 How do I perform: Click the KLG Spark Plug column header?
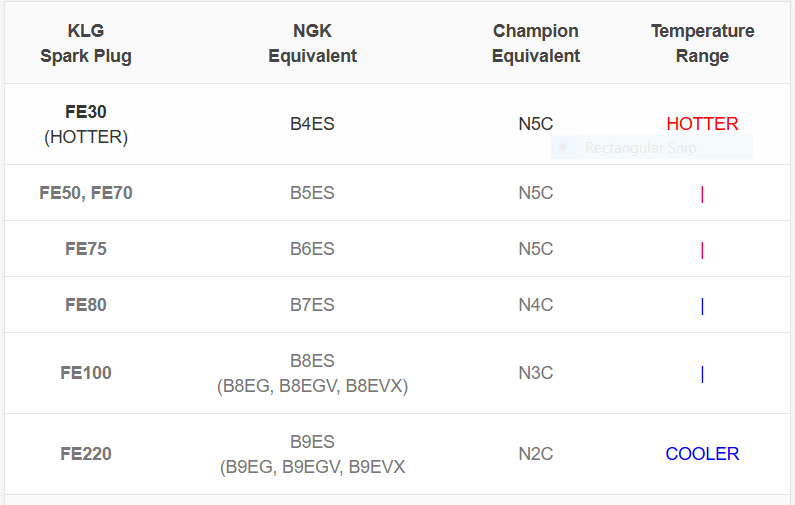click(86, 43)
